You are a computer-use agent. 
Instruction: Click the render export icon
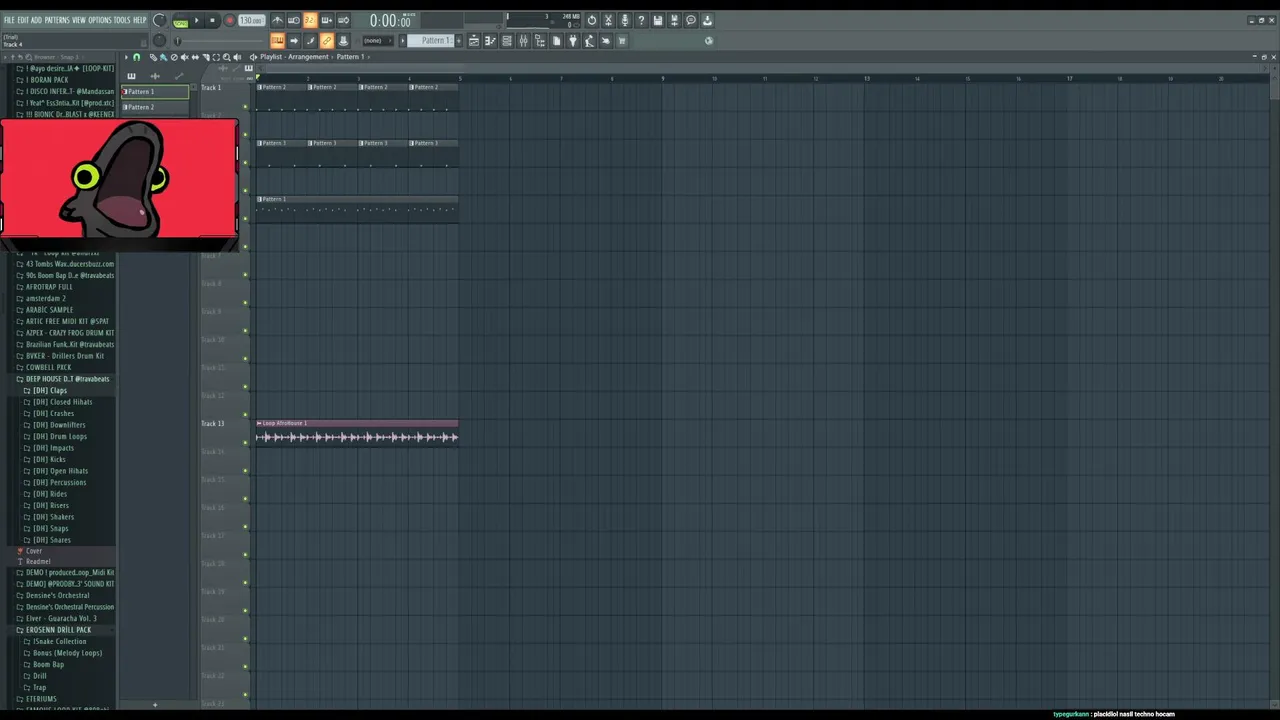(x=674, y=20)
